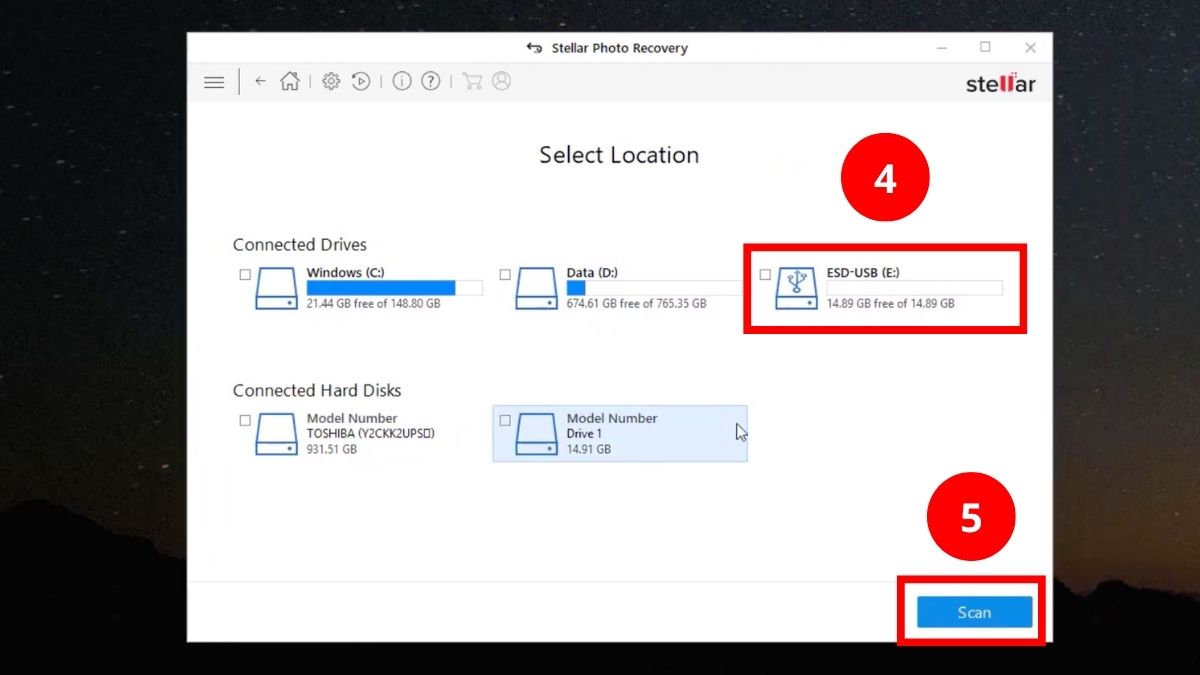
Task: Click the ESD-USB (E:) USB drive icon
Action: coord(796,288)
